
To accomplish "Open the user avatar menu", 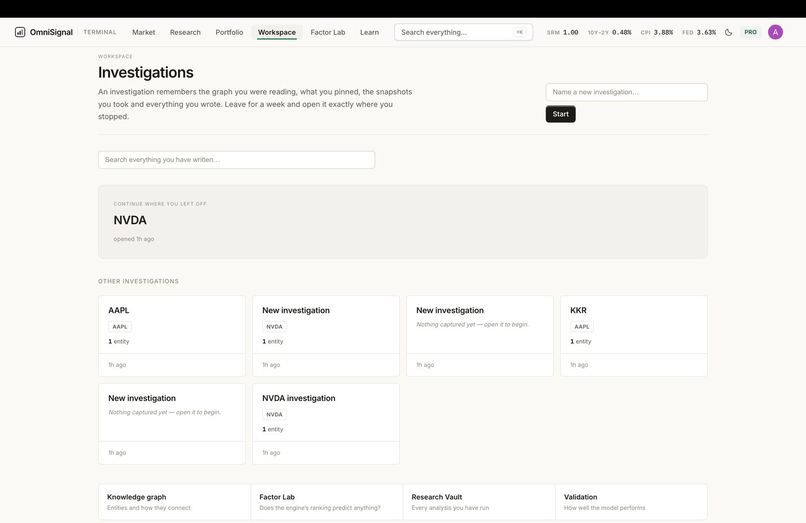I will (x=775, y=32).
